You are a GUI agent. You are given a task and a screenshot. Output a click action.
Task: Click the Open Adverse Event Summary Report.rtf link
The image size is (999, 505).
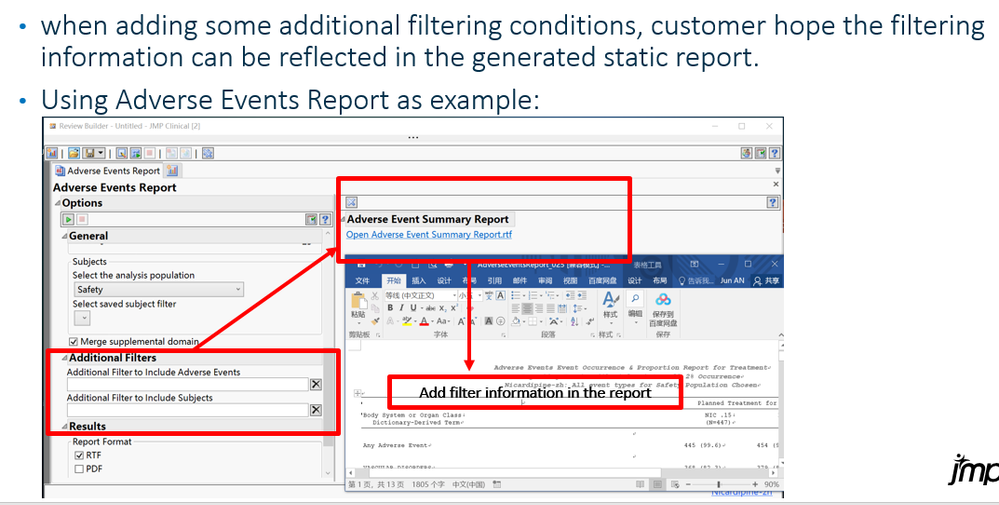click(429, 234)
